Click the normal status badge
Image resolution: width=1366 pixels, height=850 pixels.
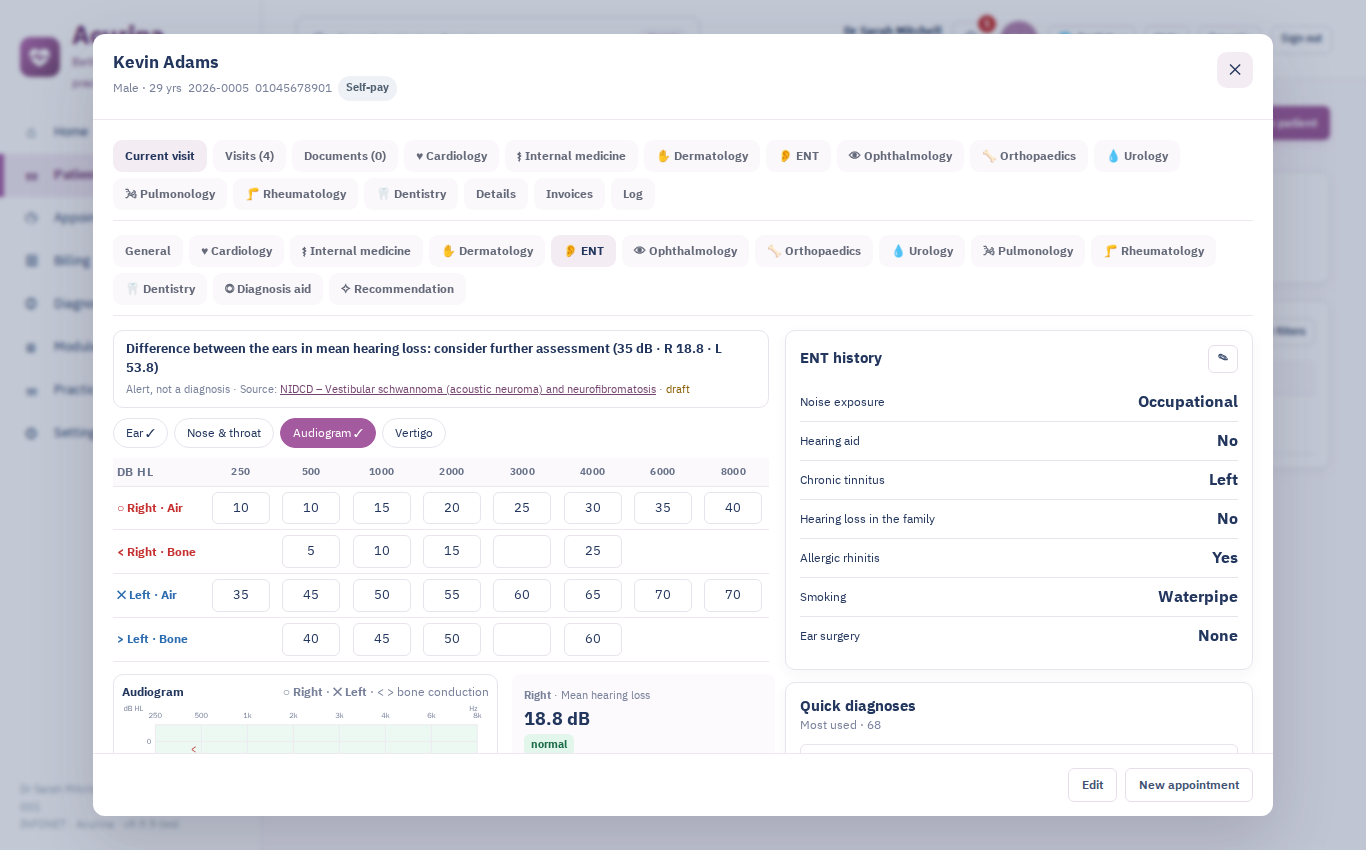click(549, 744)
